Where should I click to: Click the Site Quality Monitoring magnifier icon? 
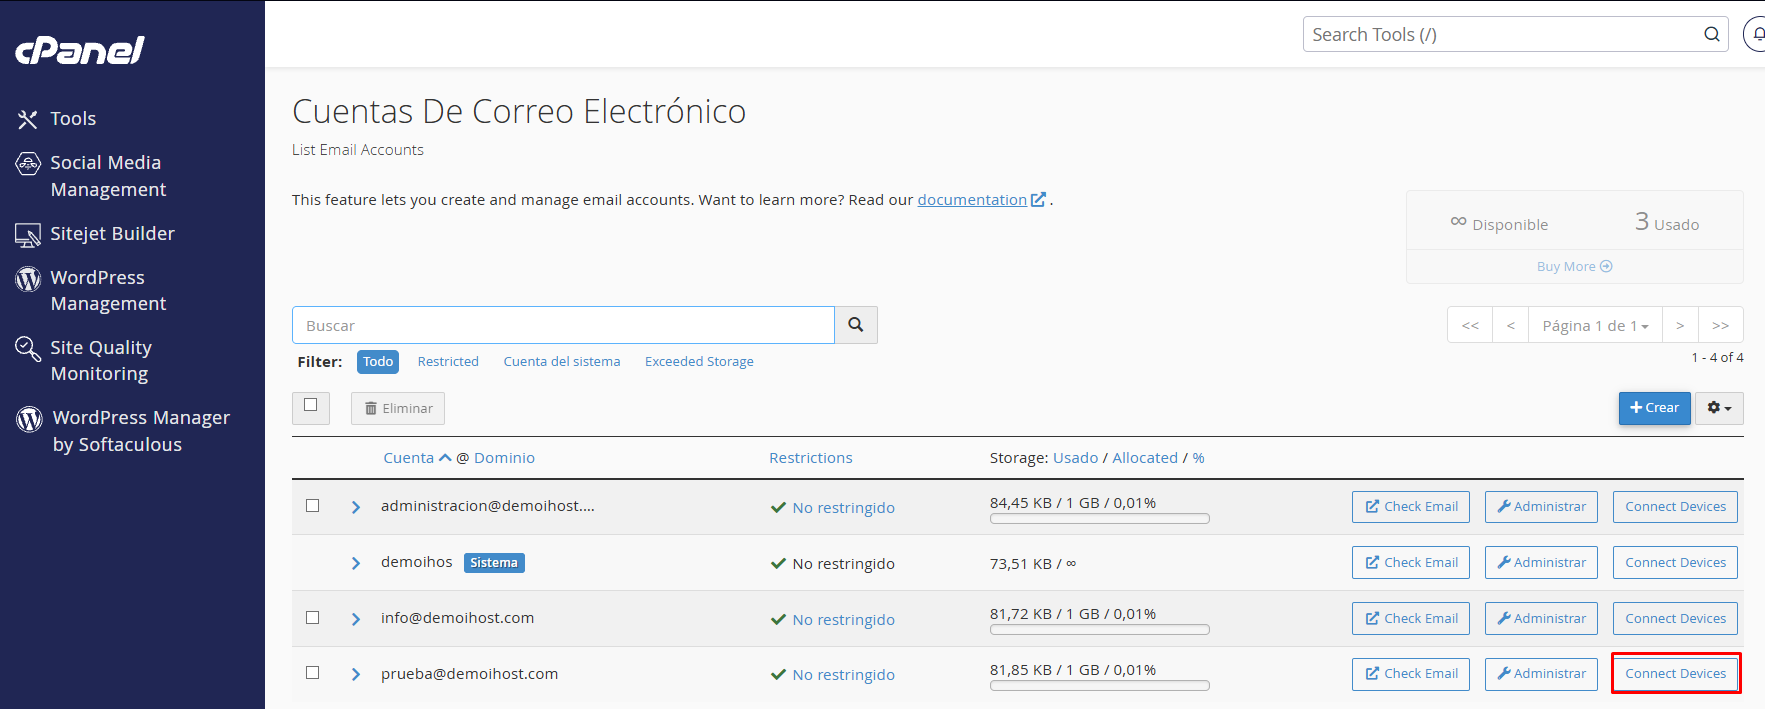click(27, 349)
